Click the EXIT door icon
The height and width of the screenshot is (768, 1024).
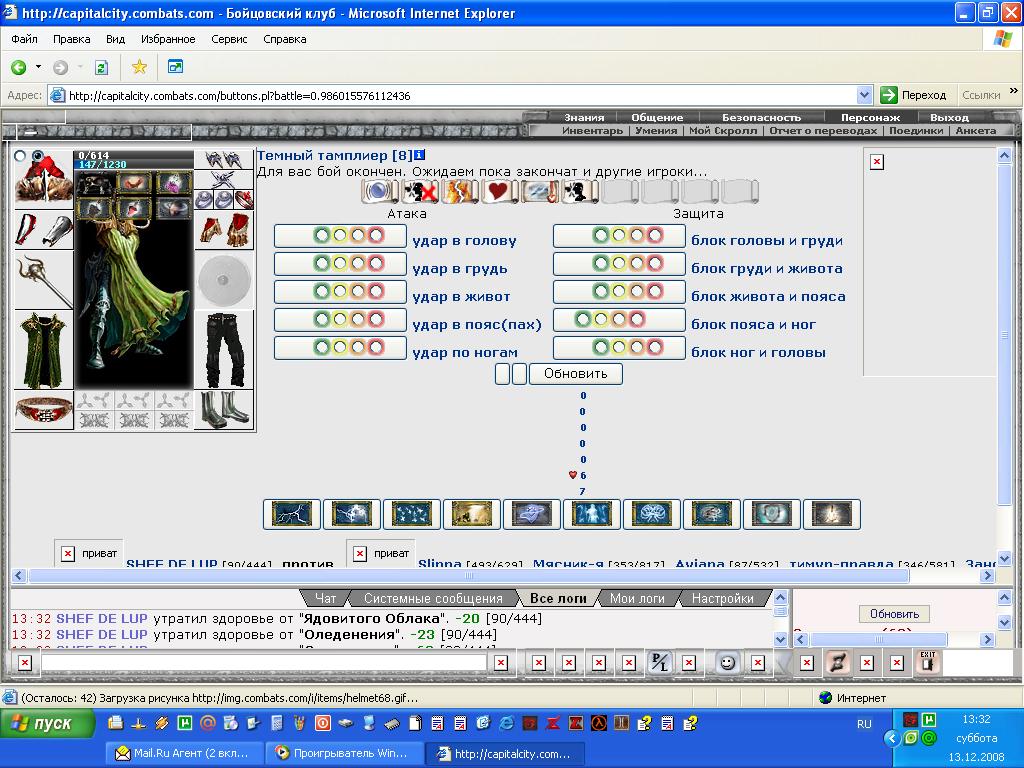[x=927, y=663]
